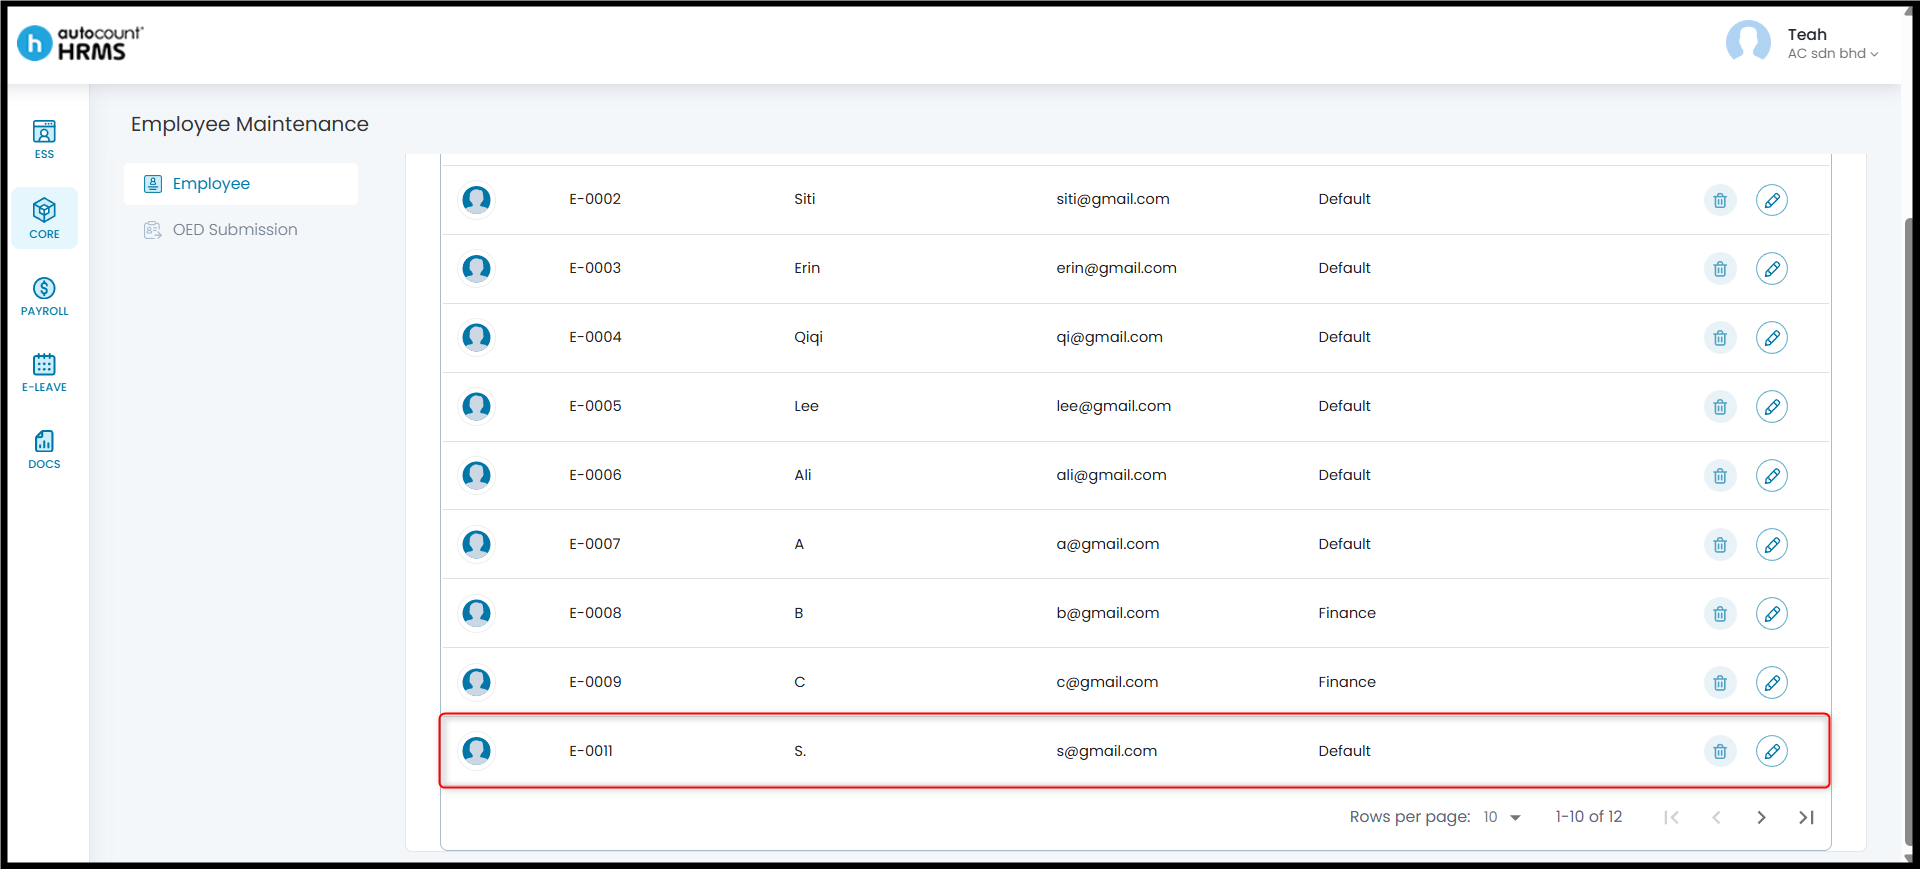Viewport: 1920px width, 869px height.
Task: Edit employee E-0009 C
Action: click(1772, 683)
